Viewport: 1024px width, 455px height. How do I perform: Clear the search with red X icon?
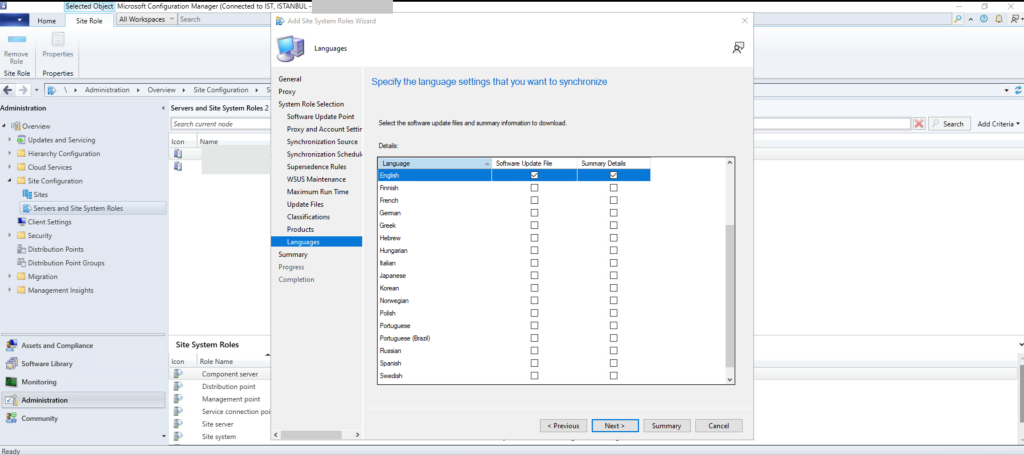click(x=918, y=124)
